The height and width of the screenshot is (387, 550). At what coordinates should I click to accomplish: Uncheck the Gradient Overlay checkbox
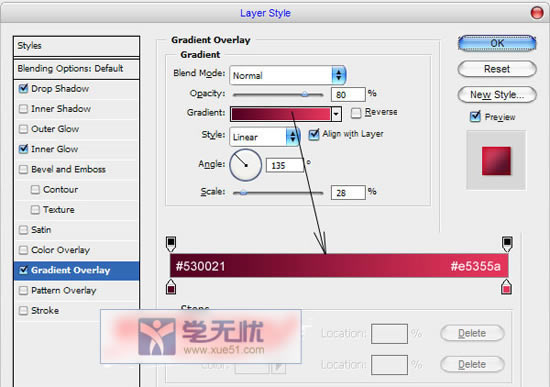(24, 270)
